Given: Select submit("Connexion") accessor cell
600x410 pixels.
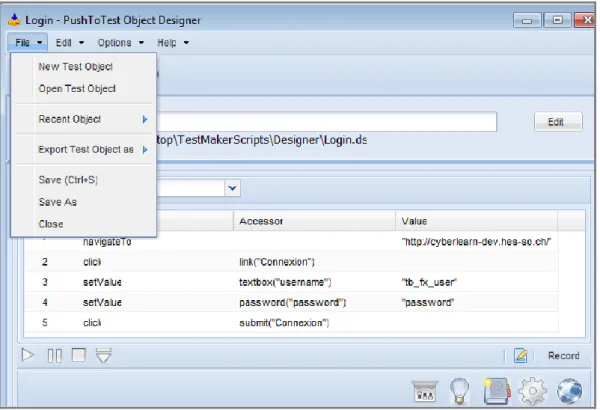Looking at the screenshot, I should point(284,323).
